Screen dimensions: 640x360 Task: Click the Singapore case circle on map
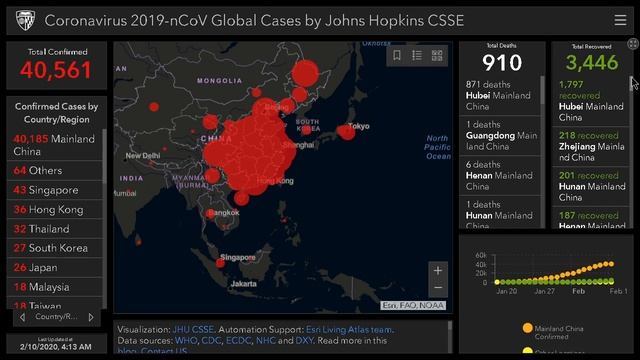pyautogui.click(x=220, y=263)
